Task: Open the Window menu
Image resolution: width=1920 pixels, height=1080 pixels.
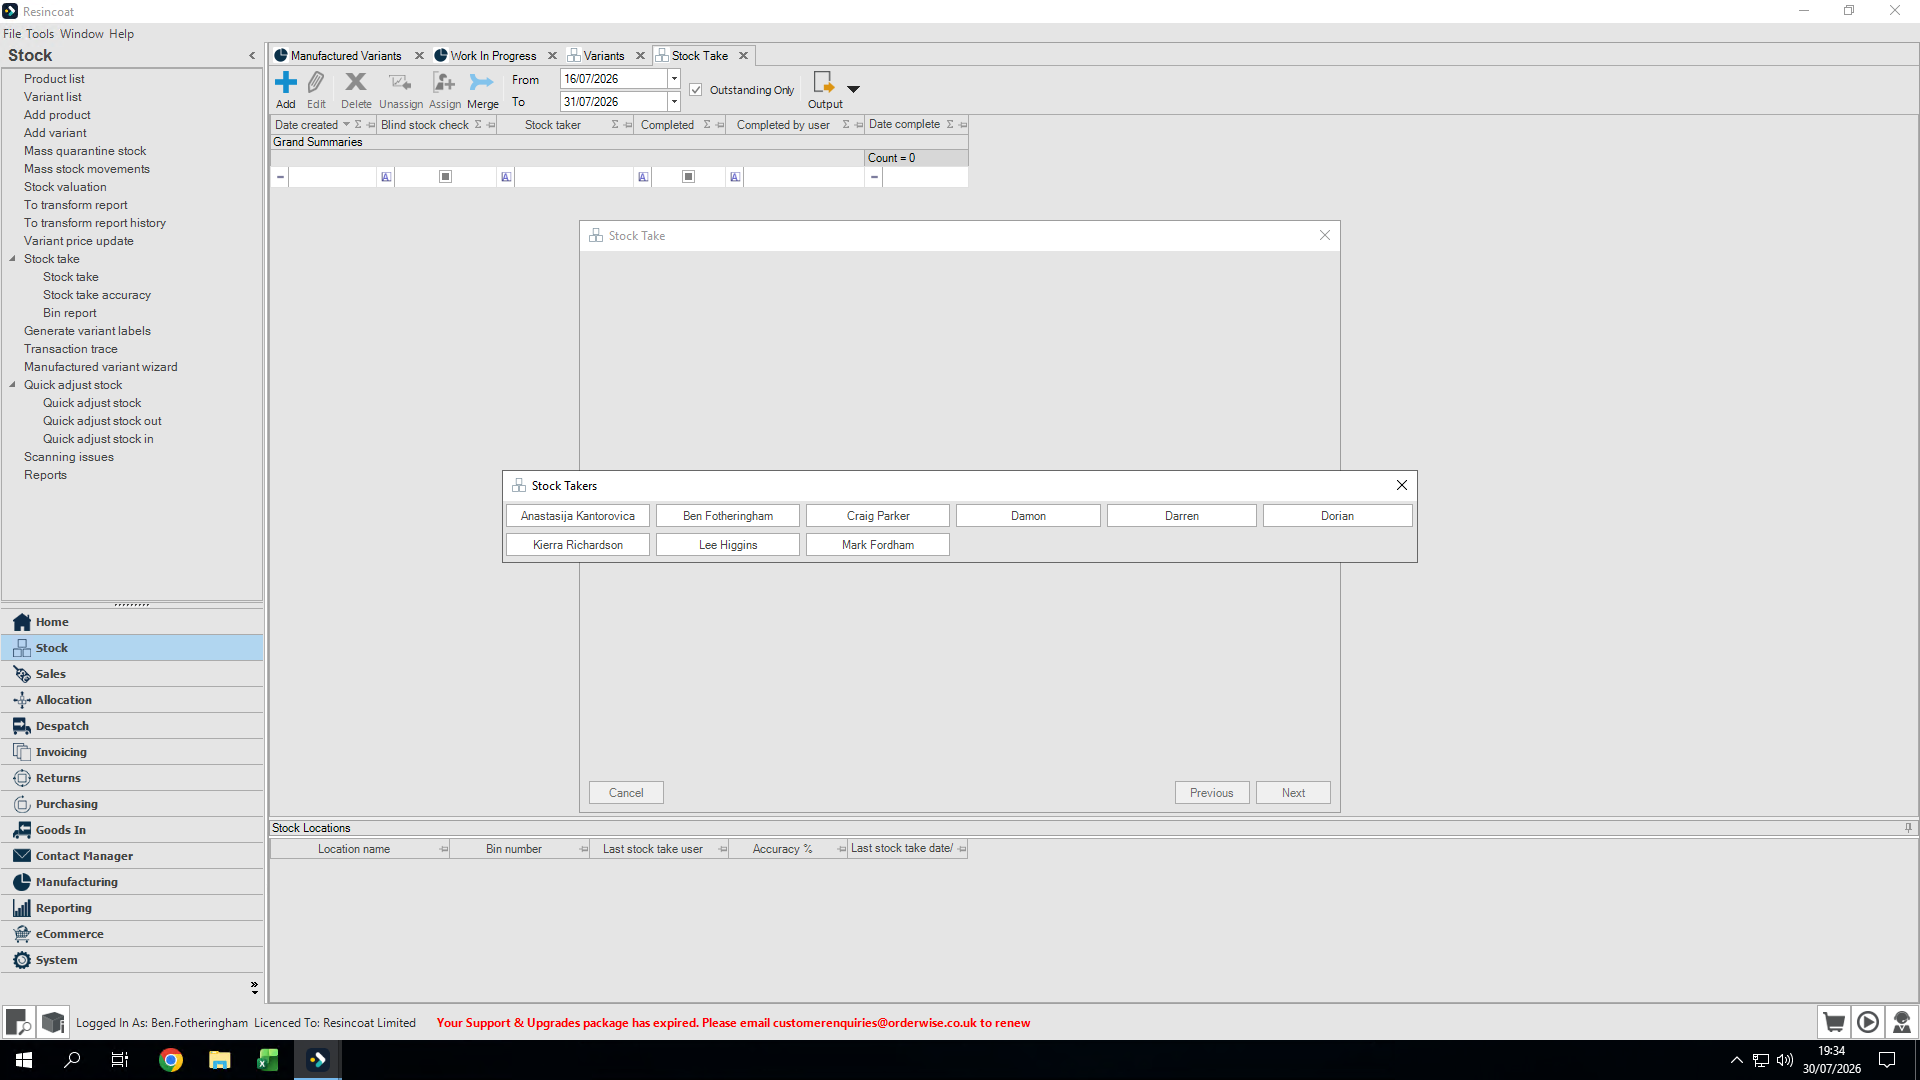Action: (x=82, y=34)
